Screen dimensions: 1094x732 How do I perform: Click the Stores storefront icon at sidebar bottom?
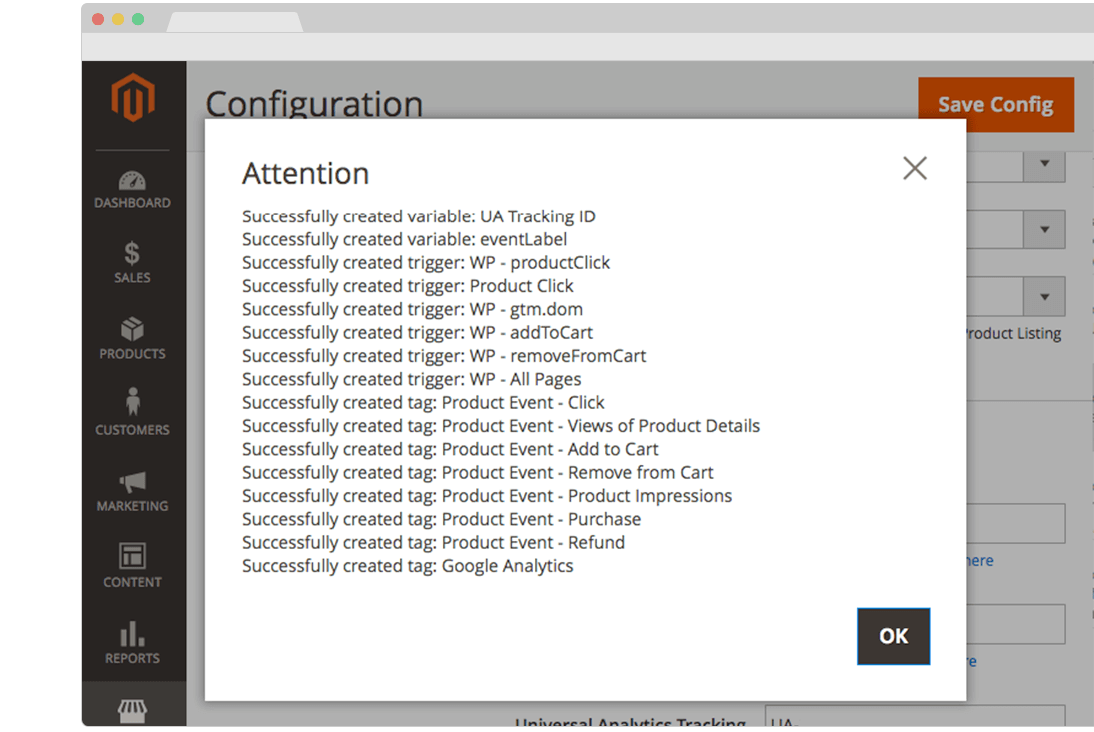132,712
